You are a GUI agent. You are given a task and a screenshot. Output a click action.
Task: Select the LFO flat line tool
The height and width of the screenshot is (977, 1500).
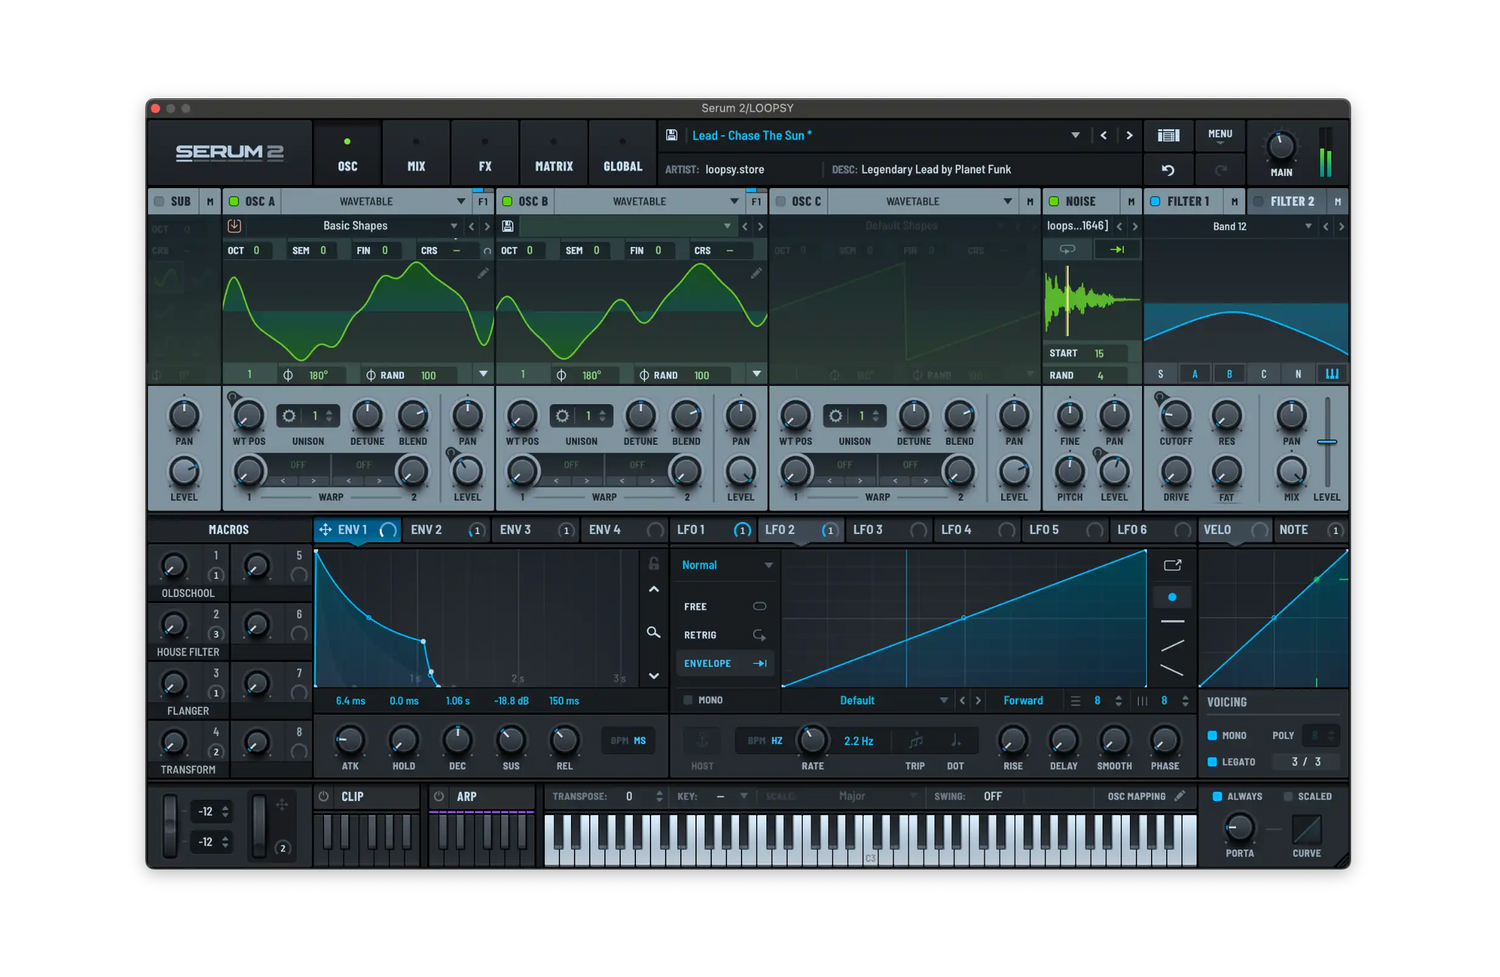pyautogui.click(x=1173, y=622)
